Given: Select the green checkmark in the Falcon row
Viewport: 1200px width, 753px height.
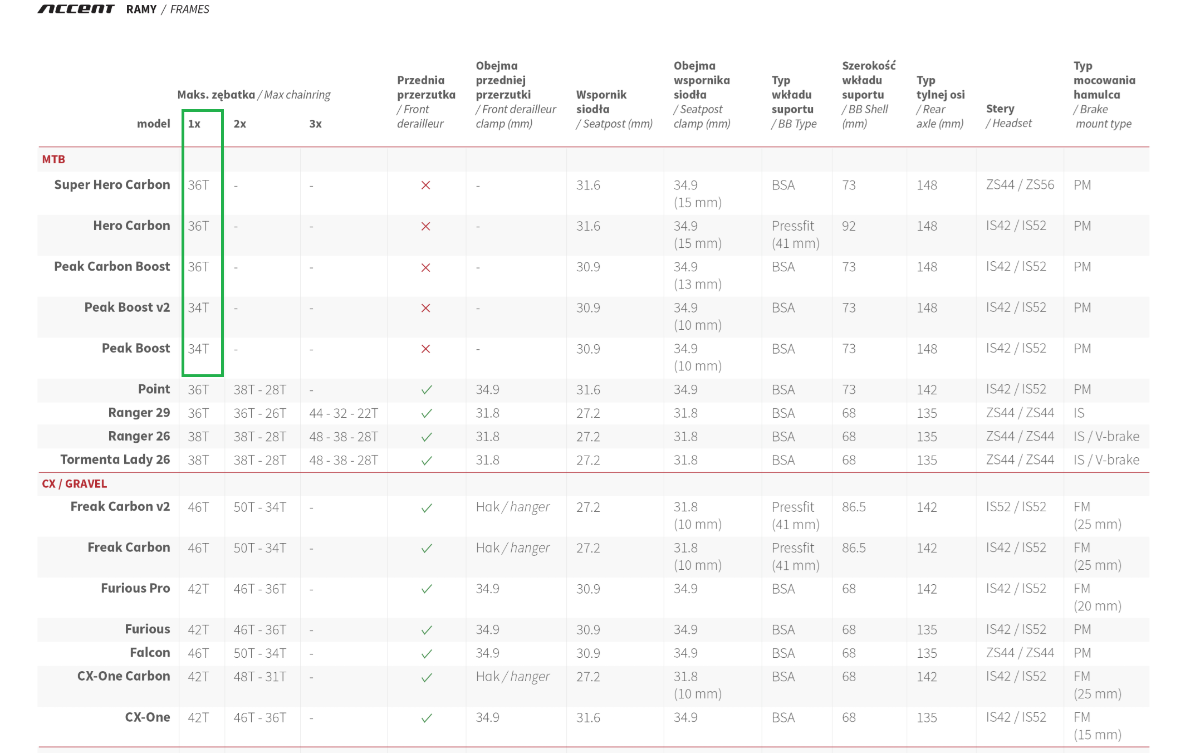Looking at the screenshot, I should pos(426,653).
